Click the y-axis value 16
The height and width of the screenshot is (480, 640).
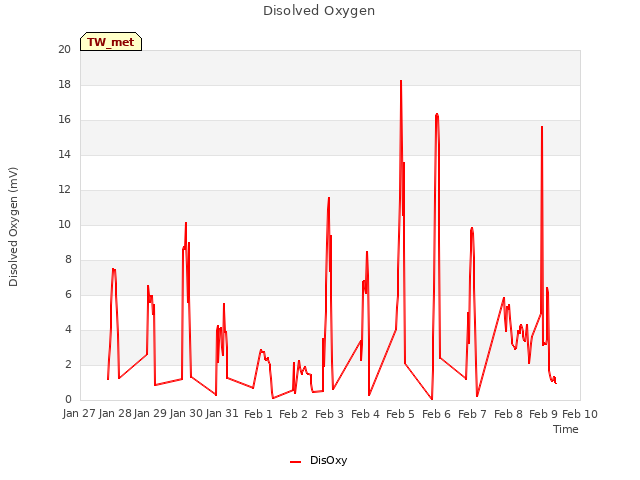pos(64,120)
